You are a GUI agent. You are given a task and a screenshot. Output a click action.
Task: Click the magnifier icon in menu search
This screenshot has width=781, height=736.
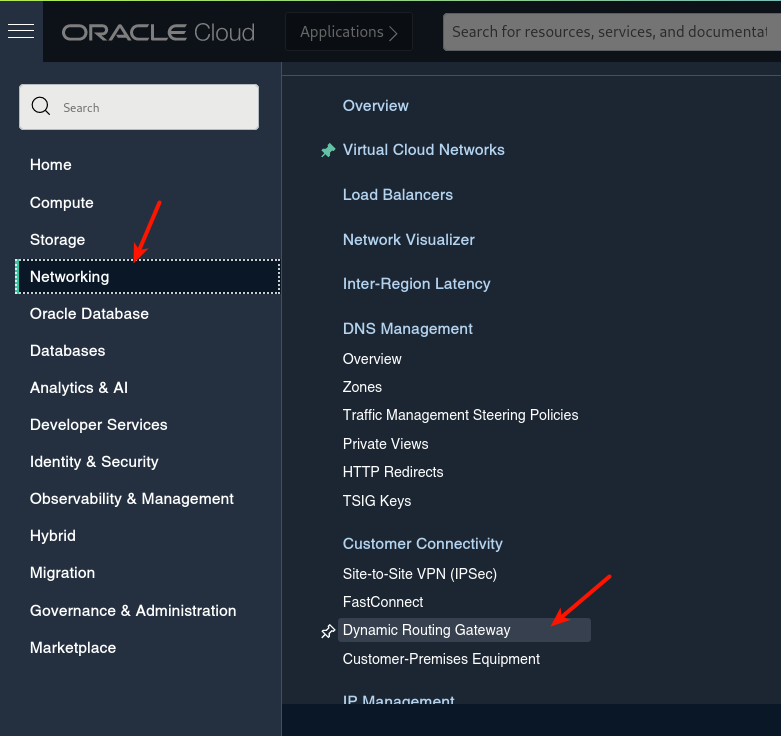(41, 107)
